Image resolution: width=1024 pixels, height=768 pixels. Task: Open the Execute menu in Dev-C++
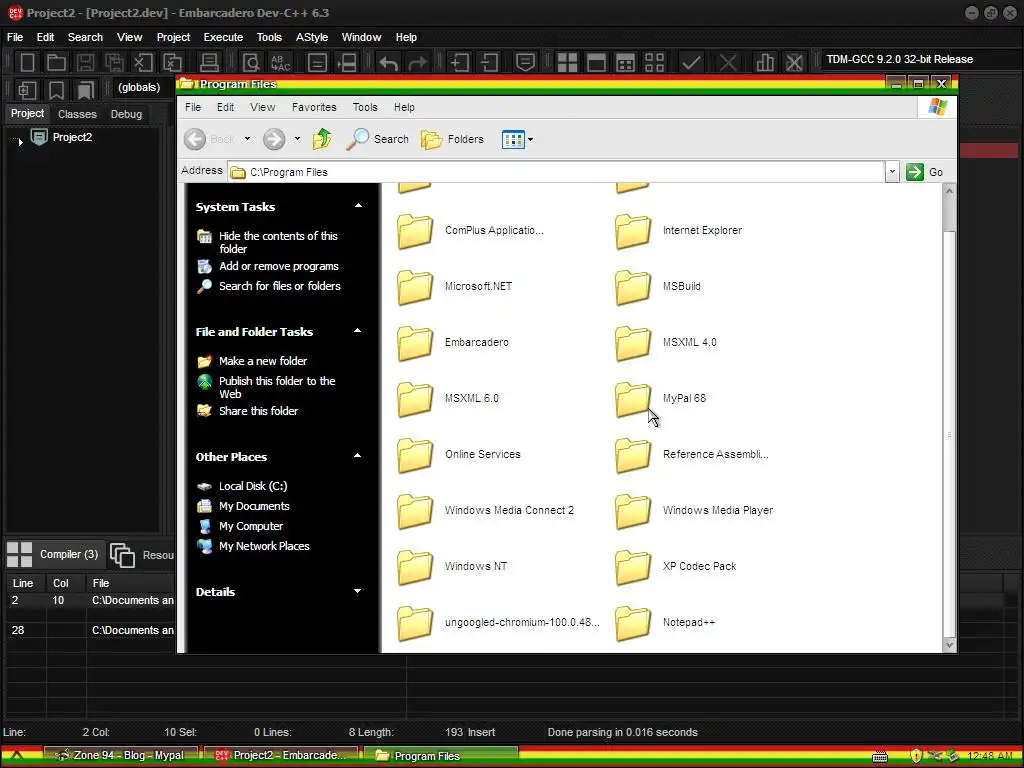[x=223, y=37]
